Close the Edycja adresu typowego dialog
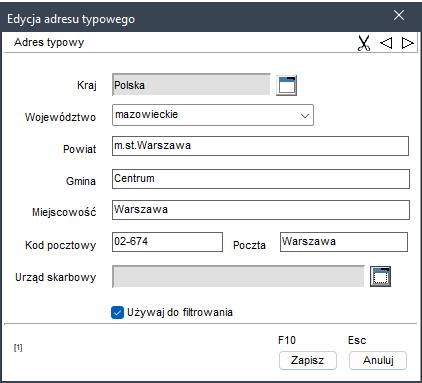 pos(399,15)
